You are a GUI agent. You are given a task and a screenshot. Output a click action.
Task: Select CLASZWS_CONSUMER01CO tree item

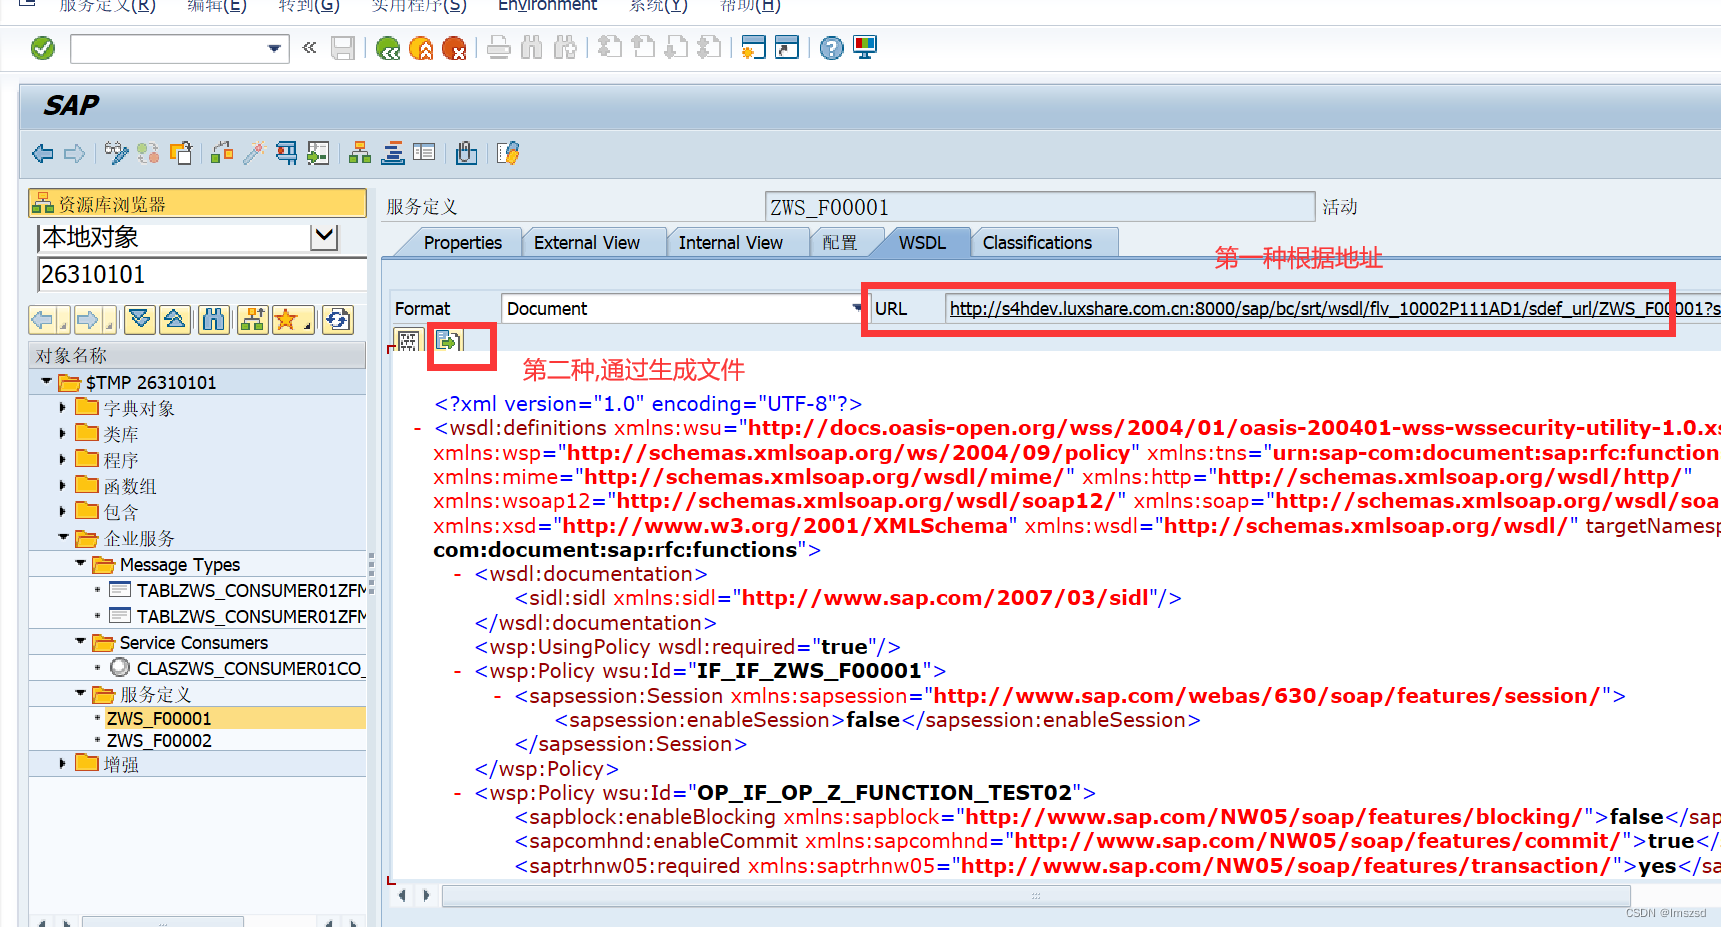coord(249,668)
